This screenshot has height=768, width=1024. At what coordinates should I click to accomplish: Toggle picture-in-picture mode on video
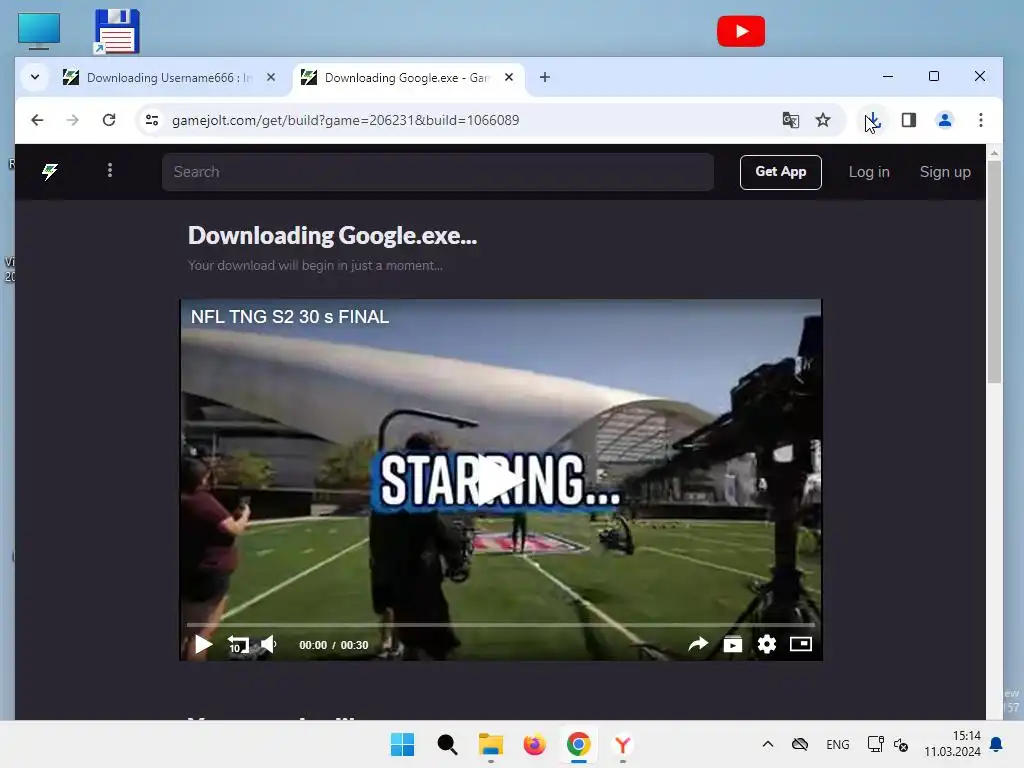pos(801,645)
